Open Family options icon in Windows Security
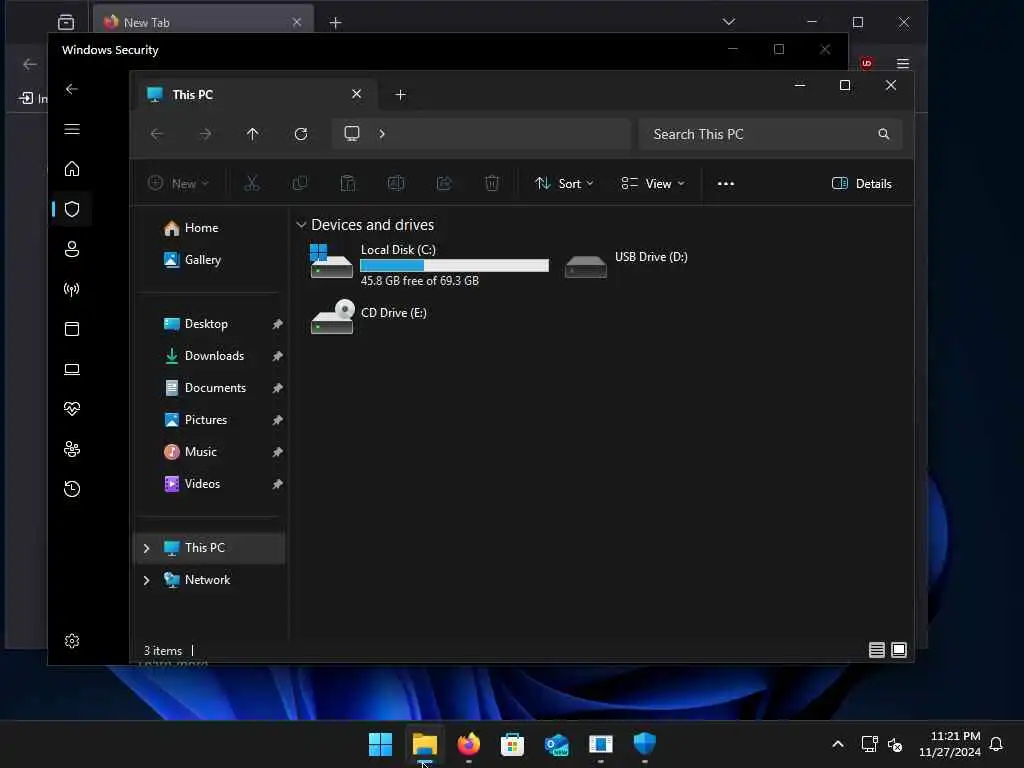 72,449
